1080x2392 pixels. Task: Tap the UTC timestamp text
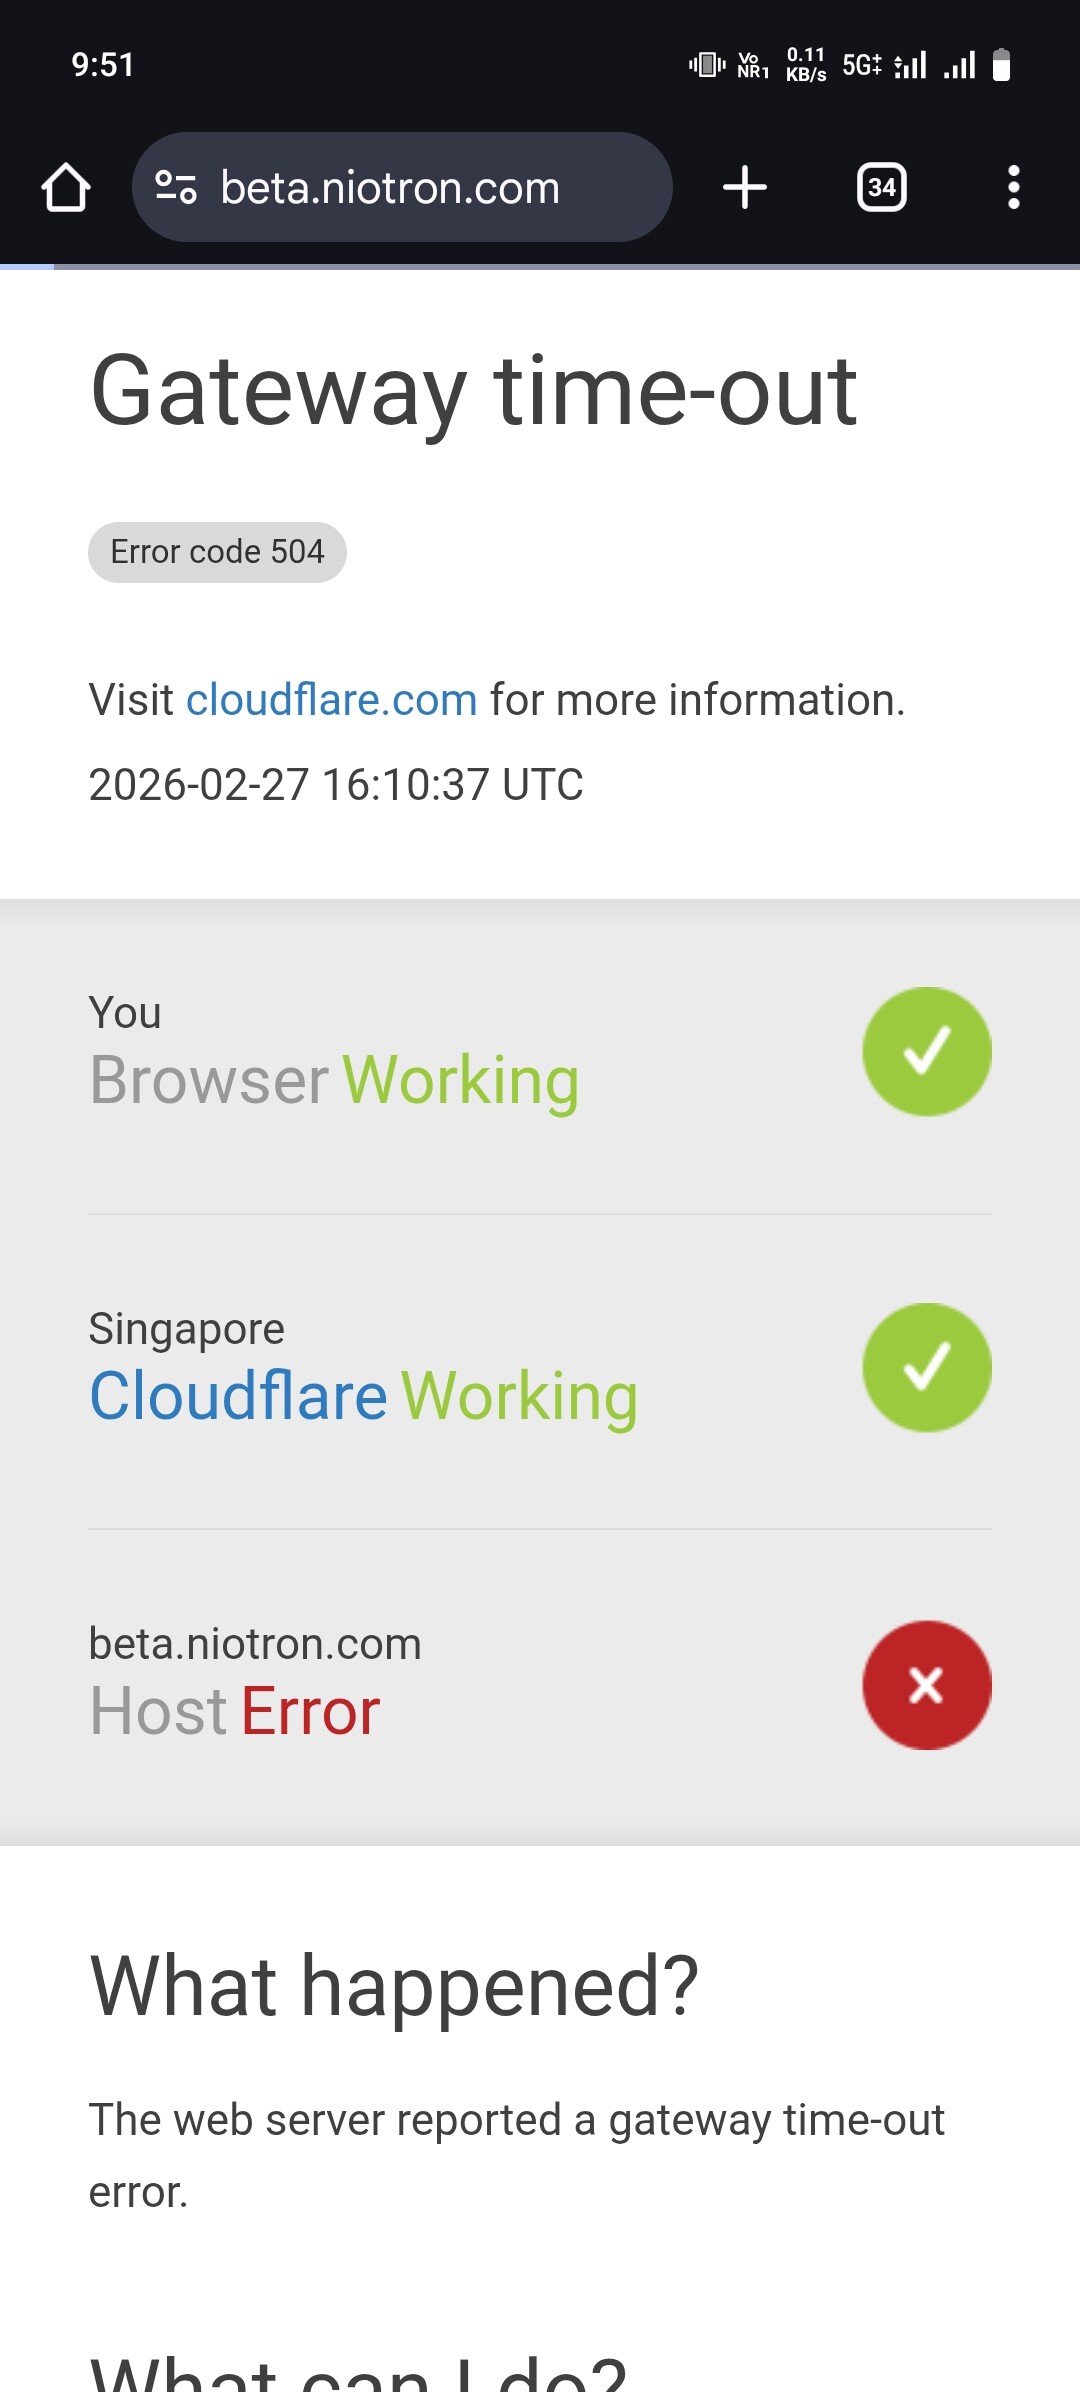336,785
